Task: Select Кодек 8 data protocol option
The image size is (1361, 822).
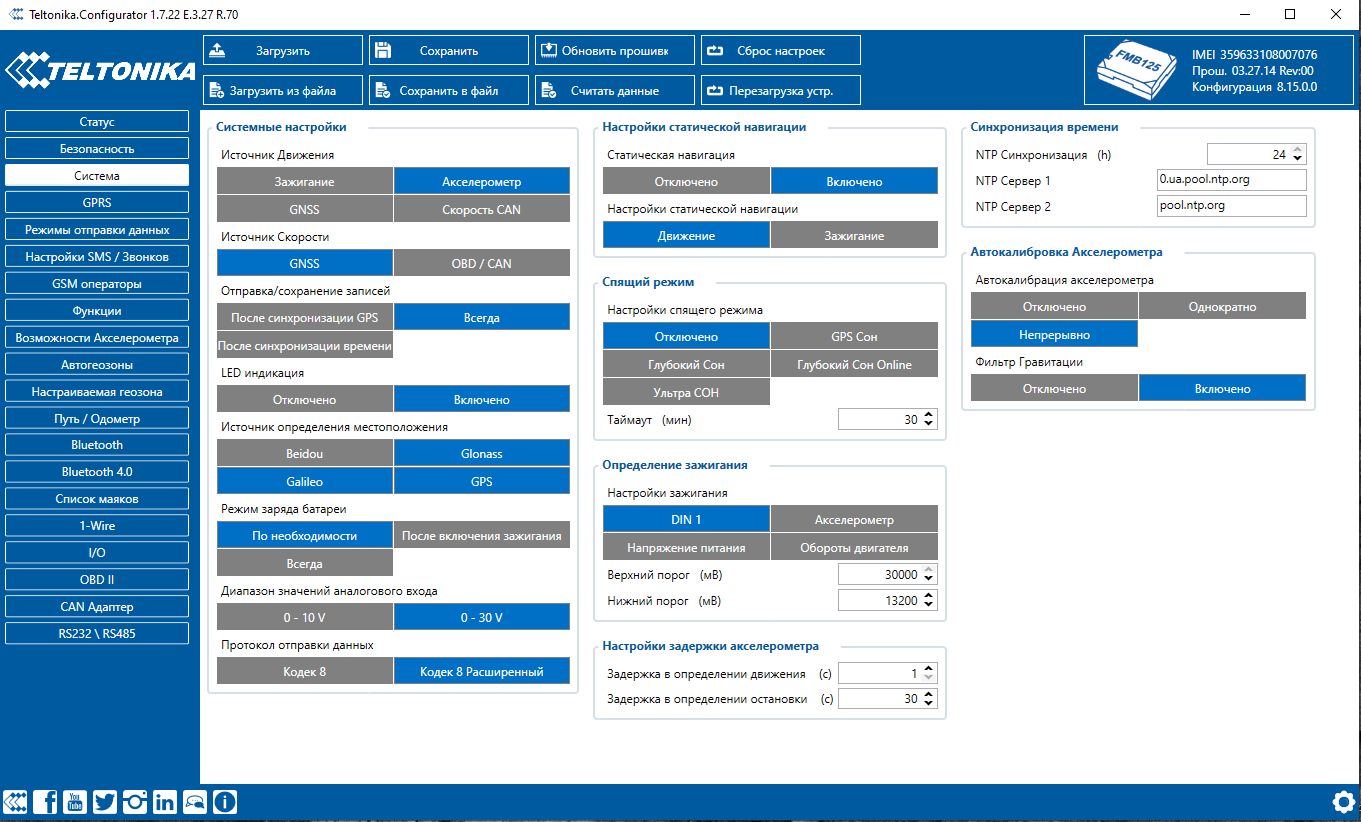Action: 304,671
